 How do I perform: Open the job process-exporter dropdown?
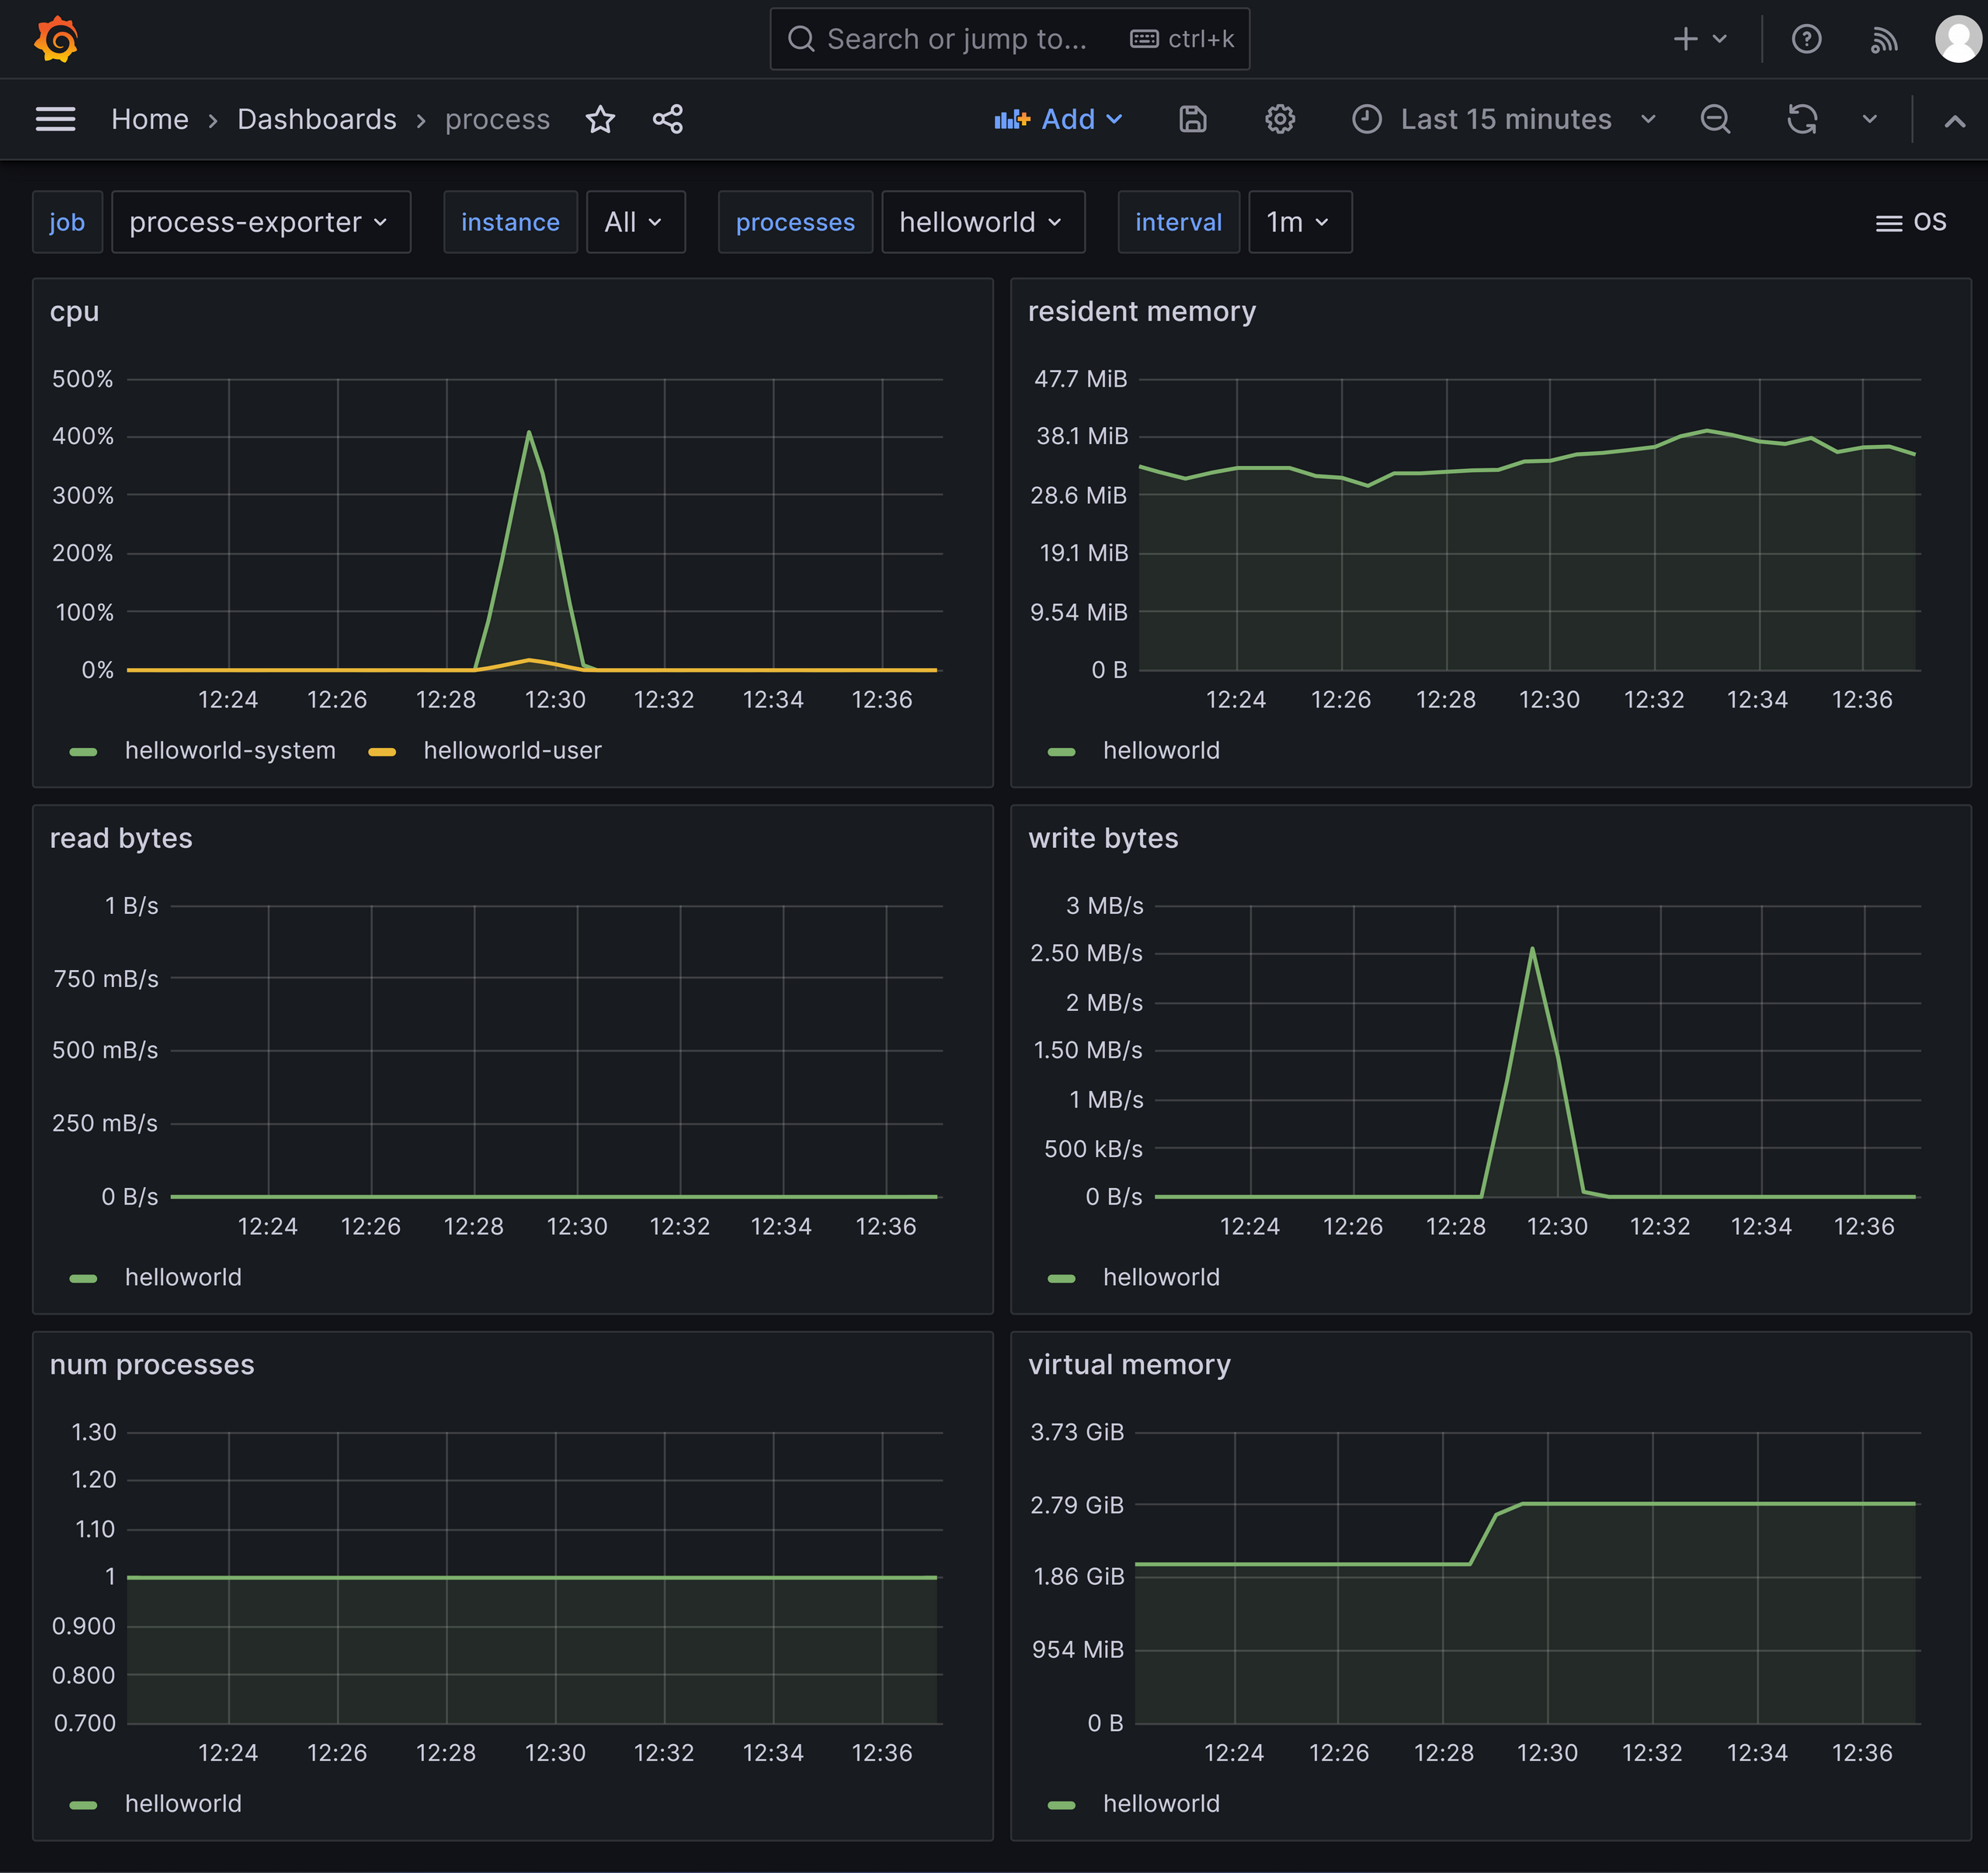(261, 222)
